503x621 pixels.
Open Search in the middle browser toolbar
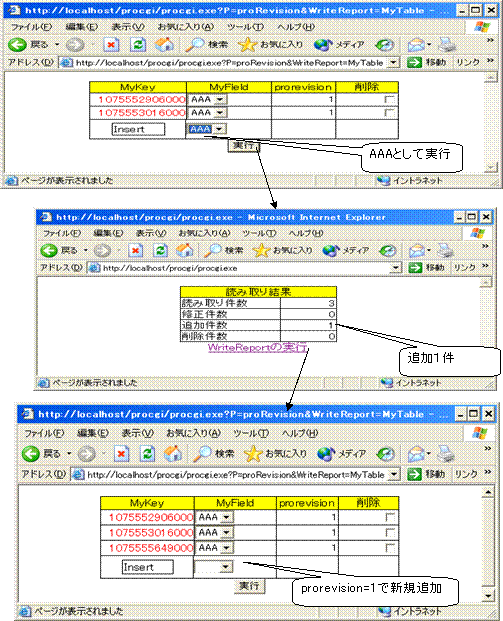coord(223,251)
